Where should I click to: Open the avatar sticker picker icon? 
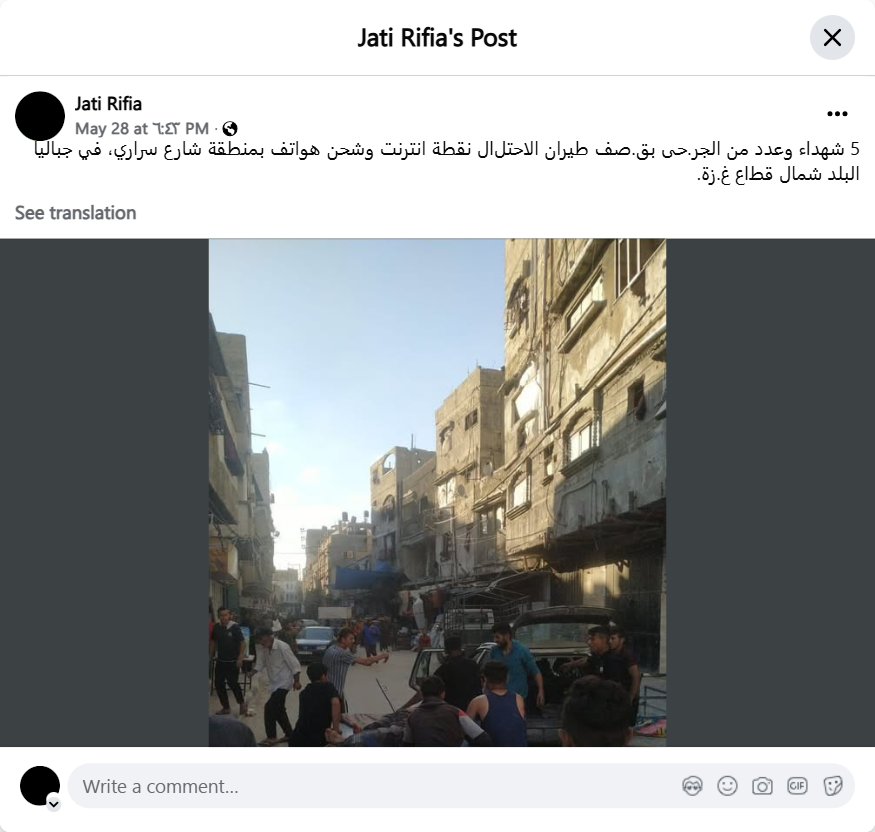pos(692,786)
